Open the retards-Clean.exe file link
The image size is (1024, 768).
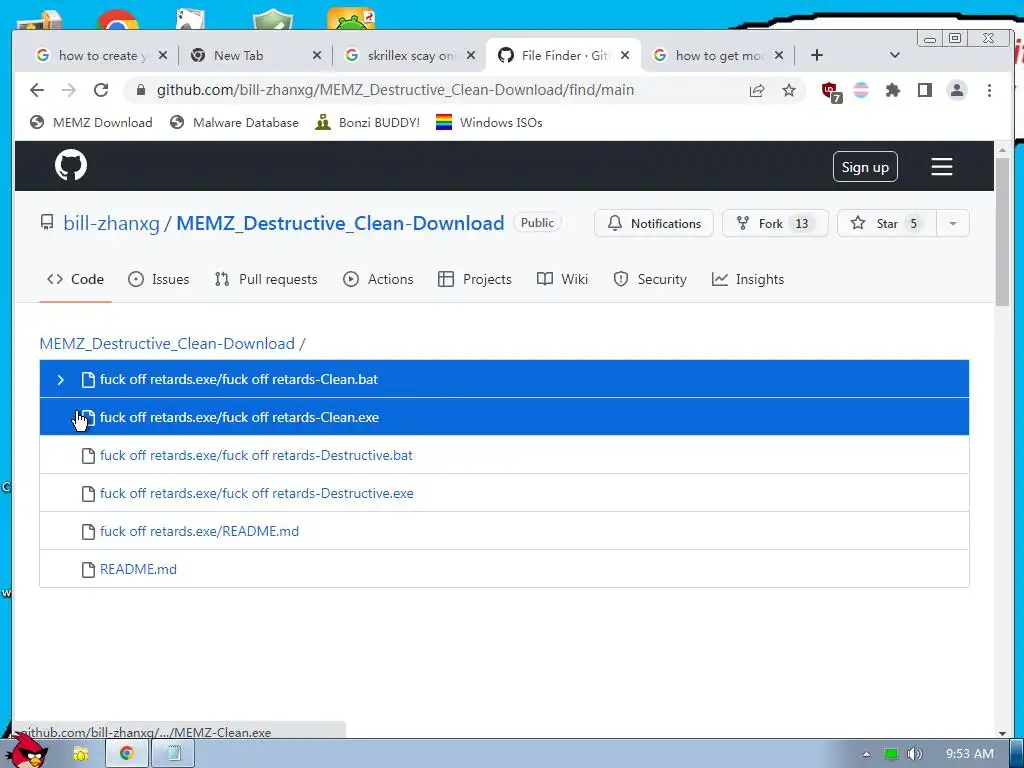tap(239, 417)
